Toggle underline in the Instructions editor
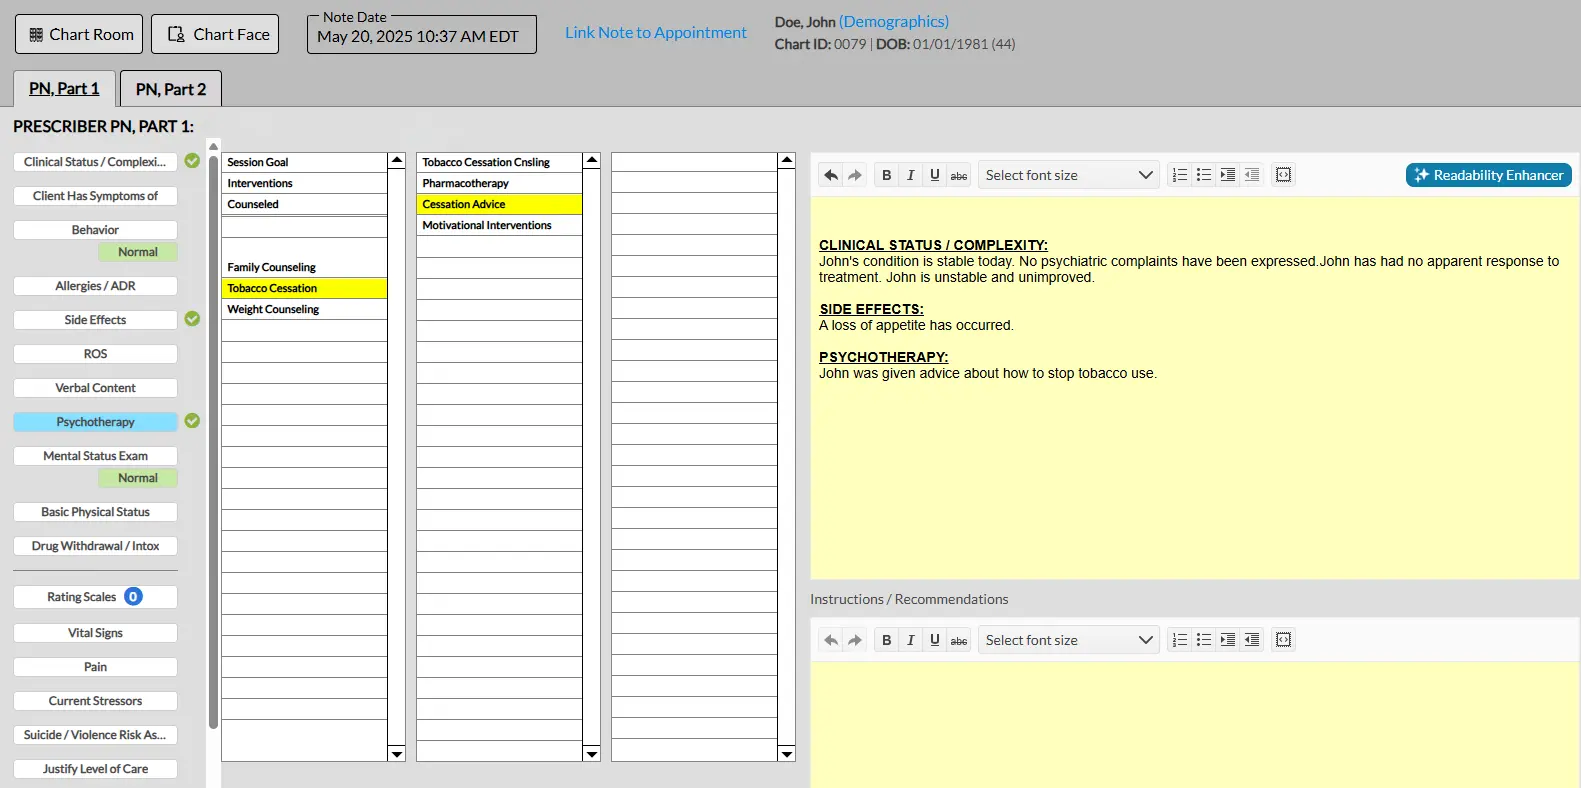Viewport: 1581px width, 788px height. pos(935,640)
